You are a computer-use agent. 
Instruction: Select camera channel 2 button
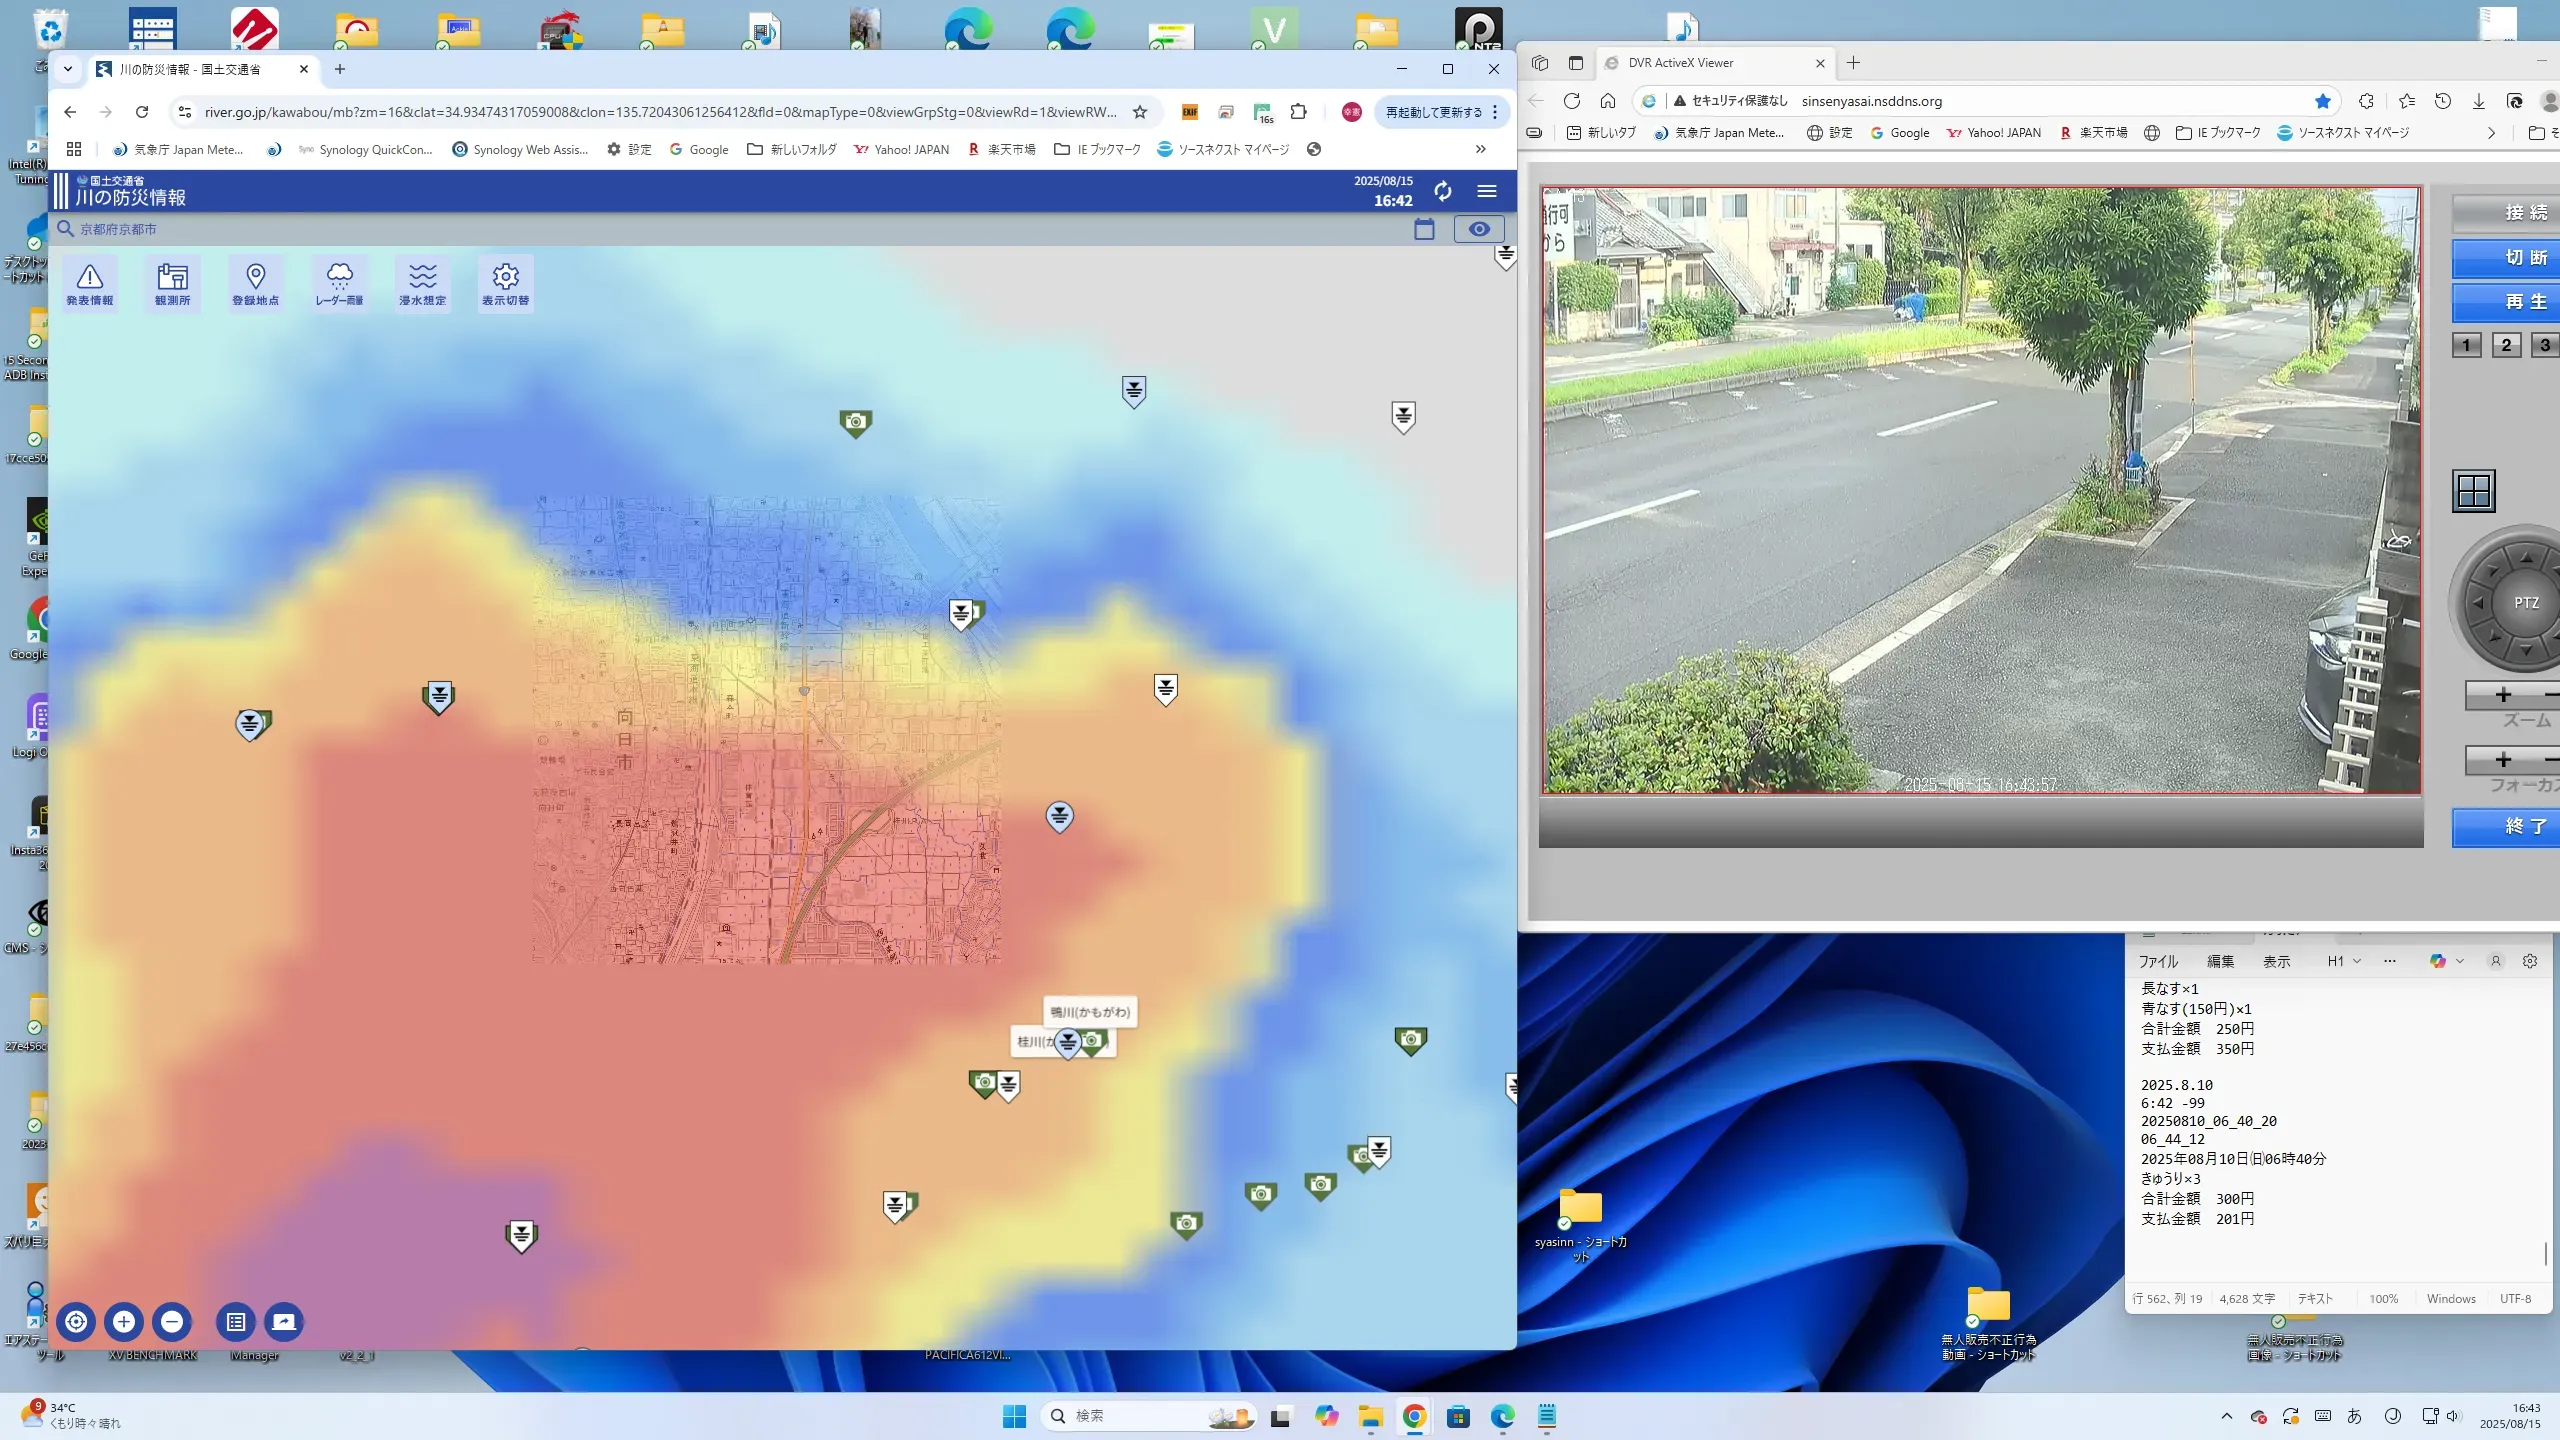pyautogui.click(x=2505, y=345)
